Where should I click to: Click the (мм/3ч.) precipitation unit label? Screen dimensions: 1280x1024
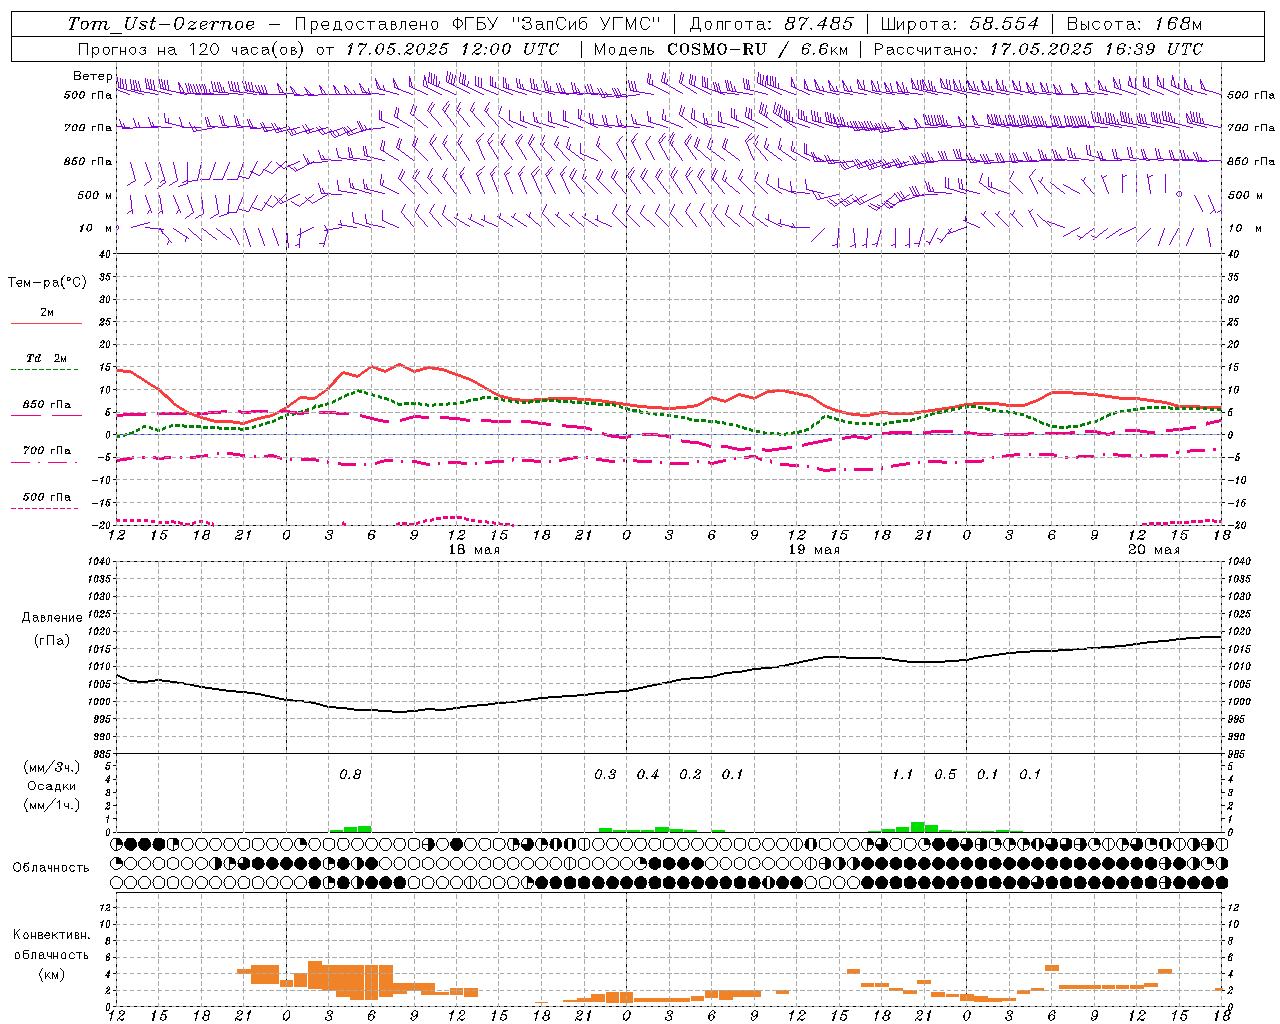pyautogui.click(x=52, y=768)
